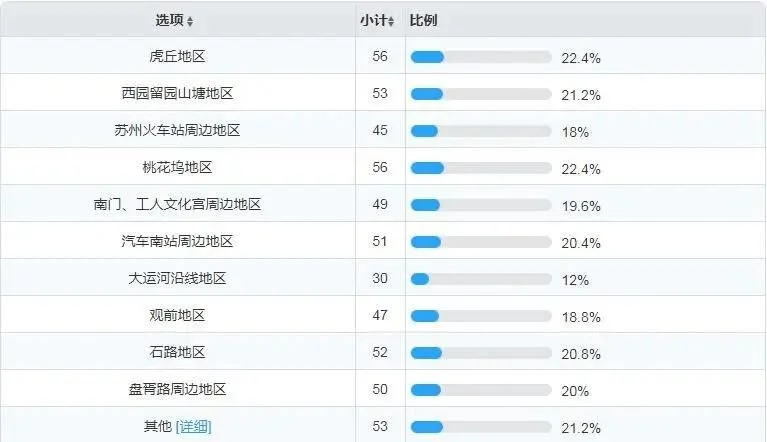This screenshot has width=767, height=442.
Task: Select the 18.8% value for 观前地区
Action: [581, 317]
